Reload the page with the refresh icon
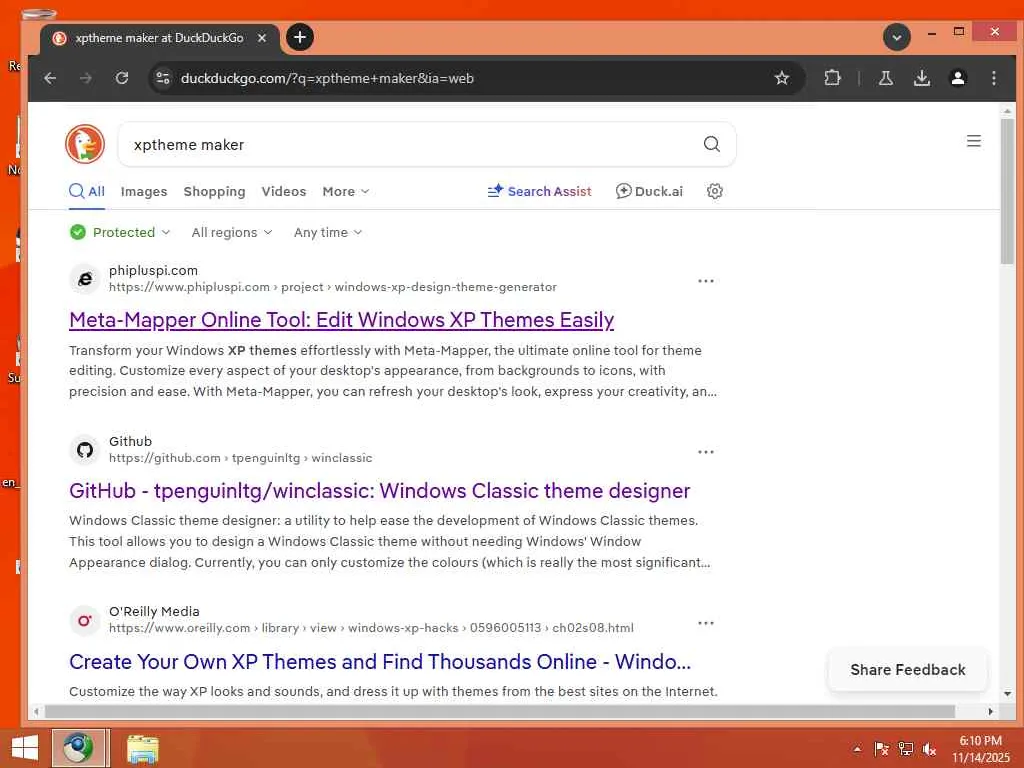Screen dimensions: 1024x768 click(x=121, y=78)
